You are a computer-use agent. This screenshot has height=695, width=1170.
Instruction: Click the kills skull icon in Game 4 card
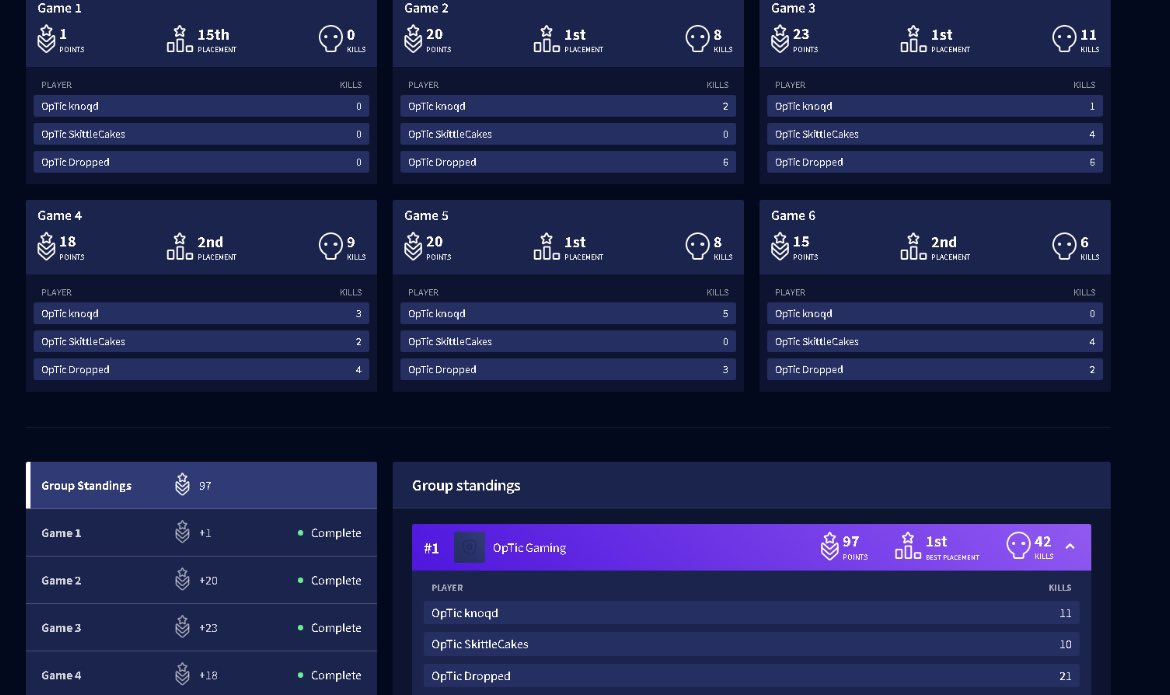coord(331,246)
